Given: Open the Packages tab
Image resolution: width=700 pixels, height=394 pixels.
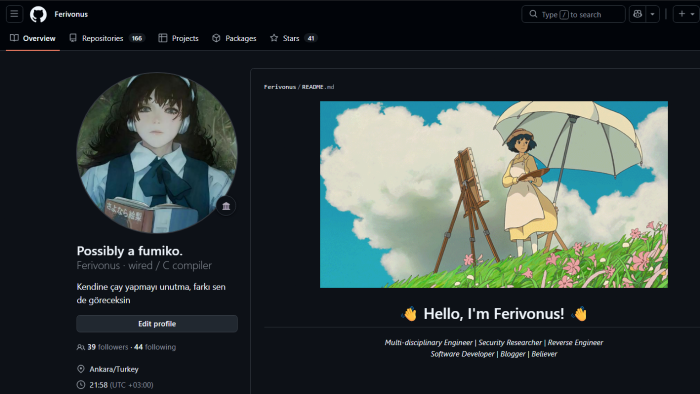Looking at the screenshot, I should pos(234,38).
